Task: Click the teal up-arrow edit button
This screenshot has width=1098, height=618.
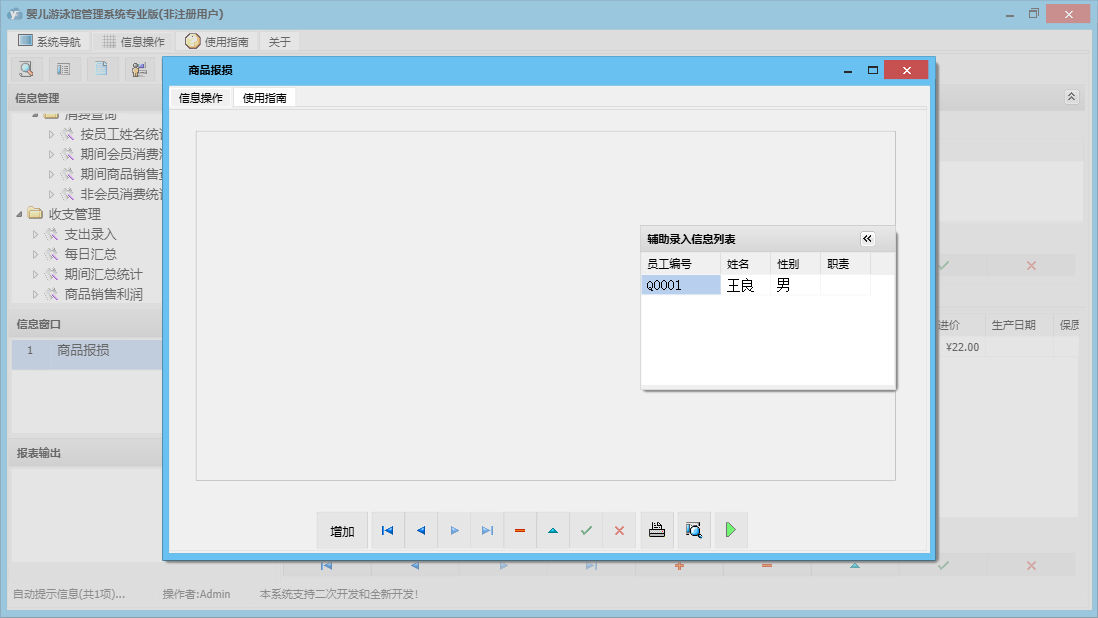Action: tap(553, 531)
